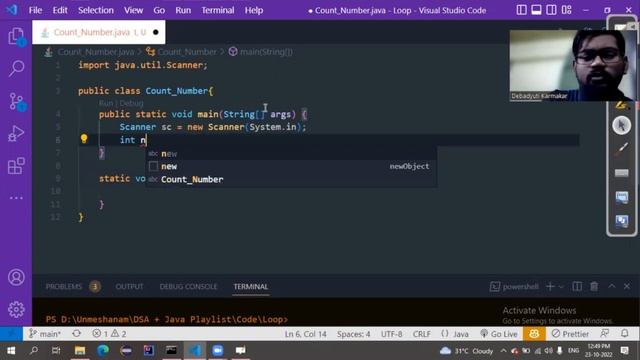Screen dimensions: 640x360
Task: Toggle bottom panel layout icon
Action: tap(536, 10)
